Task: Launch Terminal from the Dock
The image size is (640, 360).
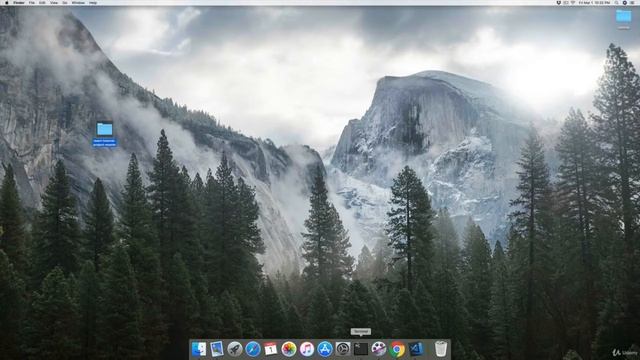Action: coord(361,349)
